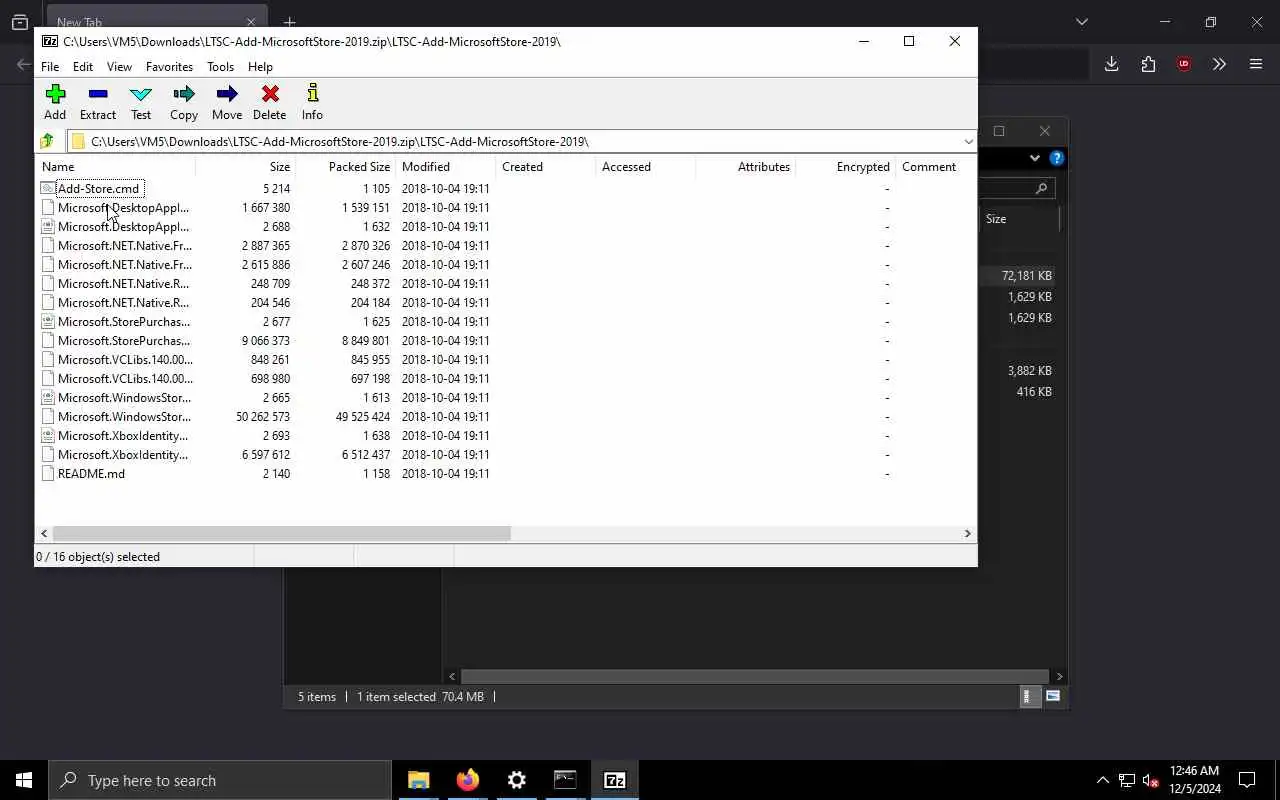
Task: Click Explorer window's help question mark icon
Action: 1056,158
